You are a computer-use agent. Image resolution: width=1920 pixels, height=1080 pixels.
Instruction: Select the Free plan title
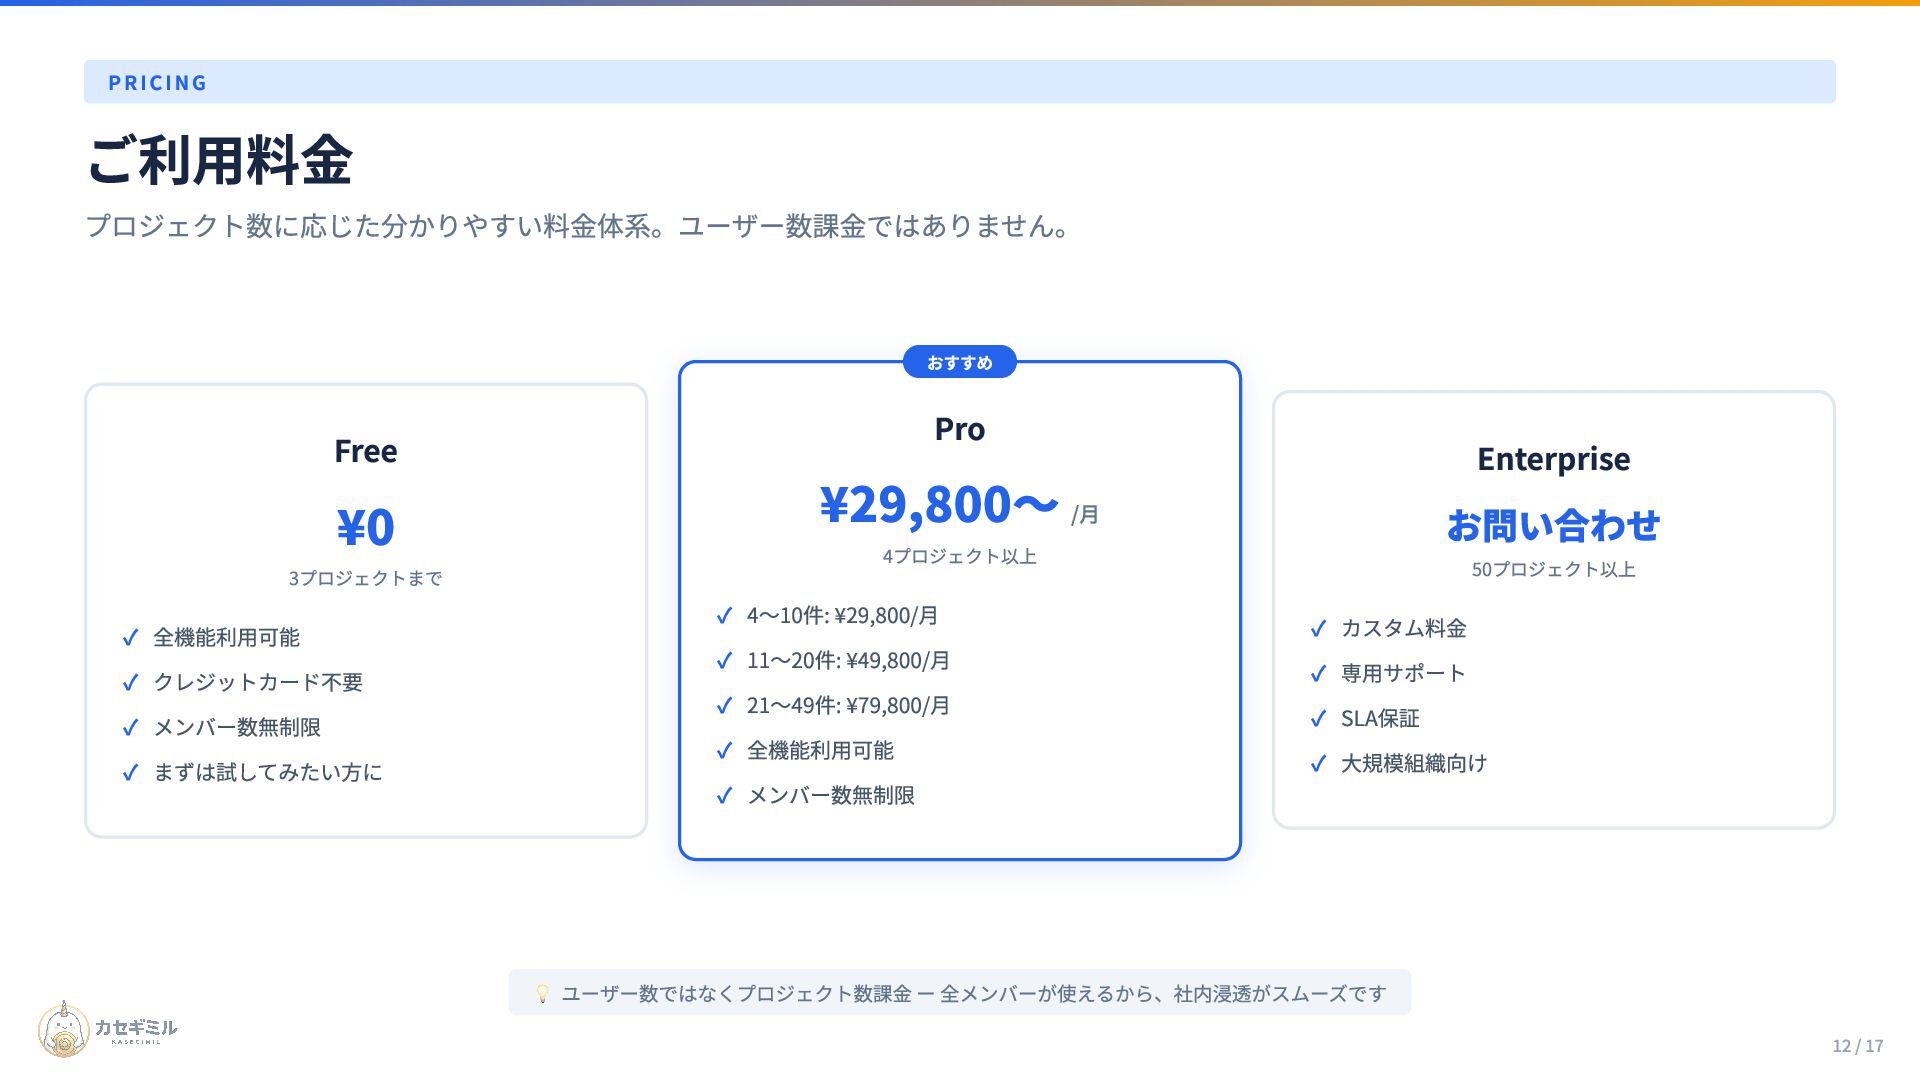[365, 451]
